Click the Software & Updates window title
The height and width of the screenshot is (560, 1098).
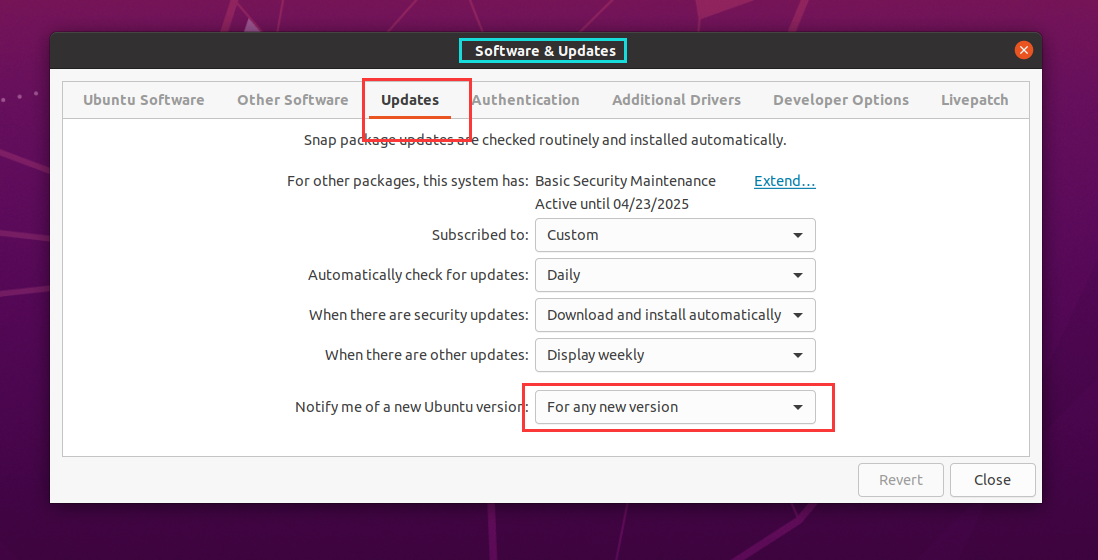point(545,51)
